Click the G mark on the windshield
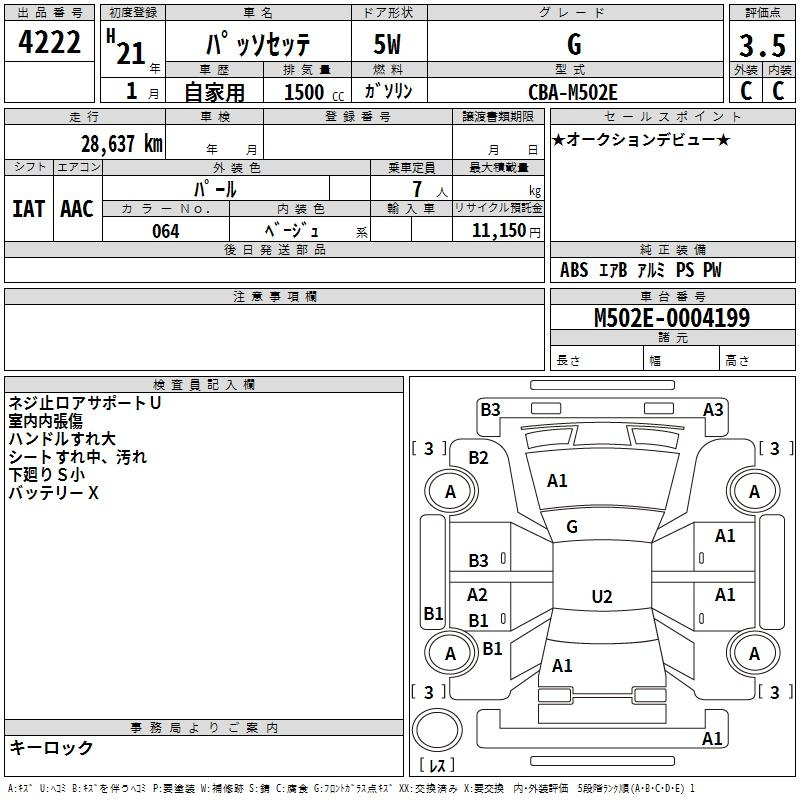The height and width of the screenshot is (800, 800). pyautogui.click(x=572, y=526)
